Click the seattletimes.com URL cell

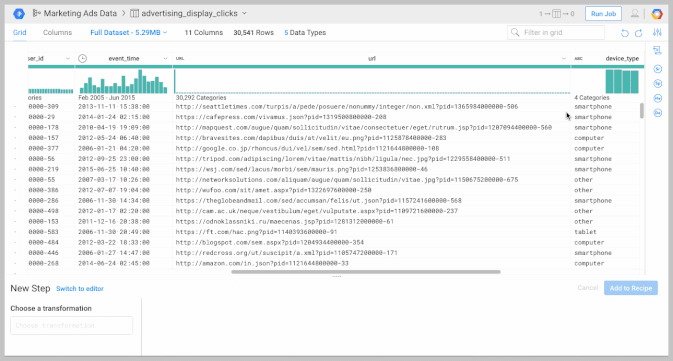pyautogui.click(x=347, y=106)
